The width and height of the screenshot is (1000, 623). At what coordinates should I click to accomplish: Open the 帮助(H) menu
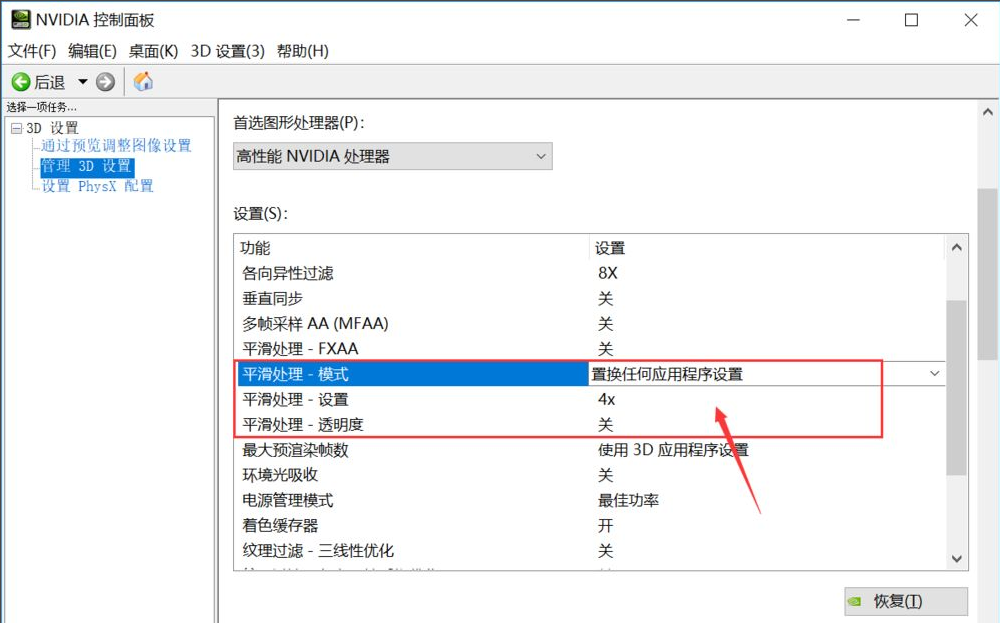click(x=303, y=51)
